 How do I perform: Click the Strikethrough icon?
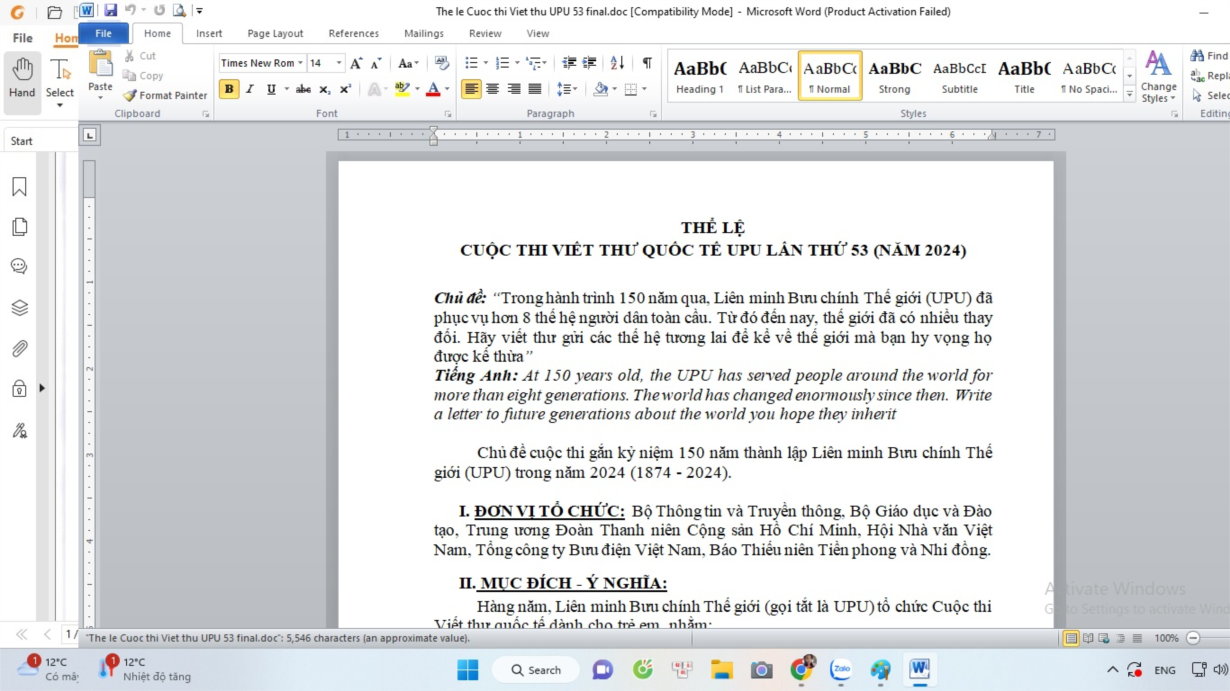[x=303, y=90]
